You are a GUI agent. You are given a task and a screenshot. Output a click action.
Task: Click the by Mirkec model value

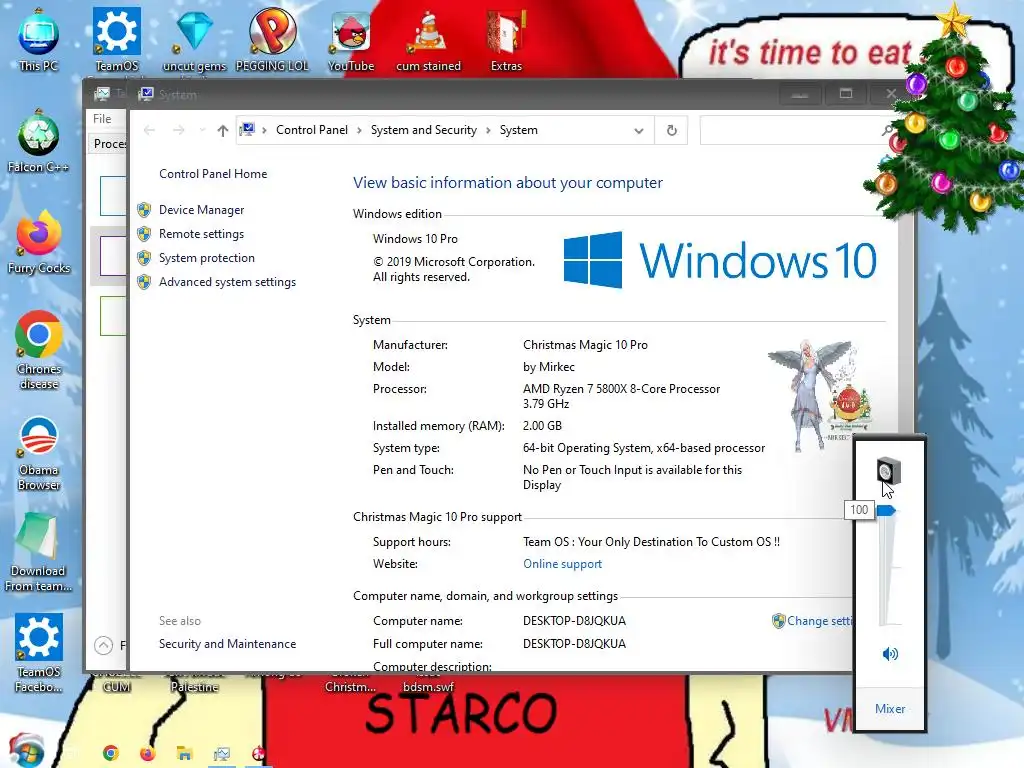pyautogui.click(x=549, y=367)
